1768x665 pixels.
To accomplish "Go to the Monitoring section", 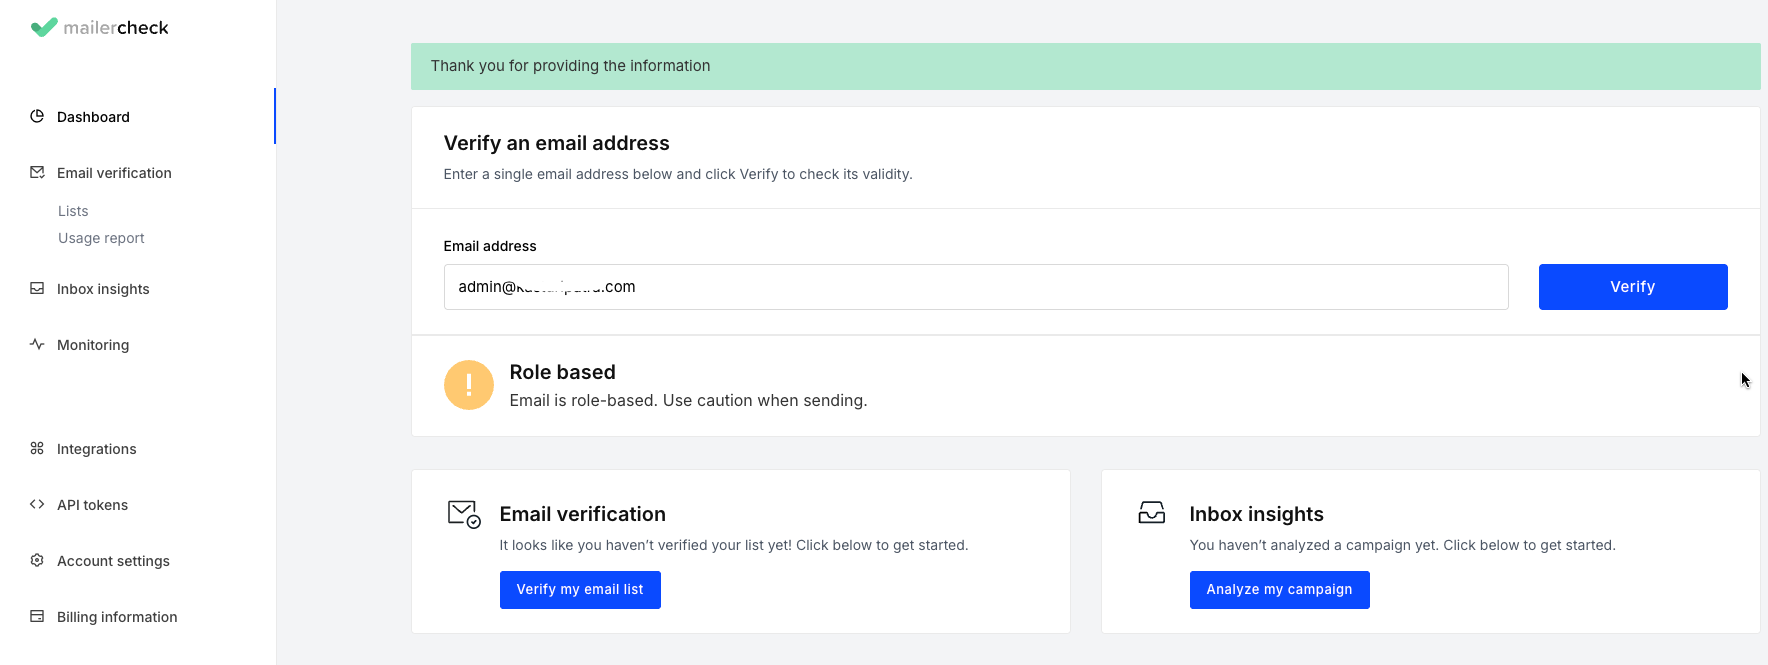I will pos(93,345).
